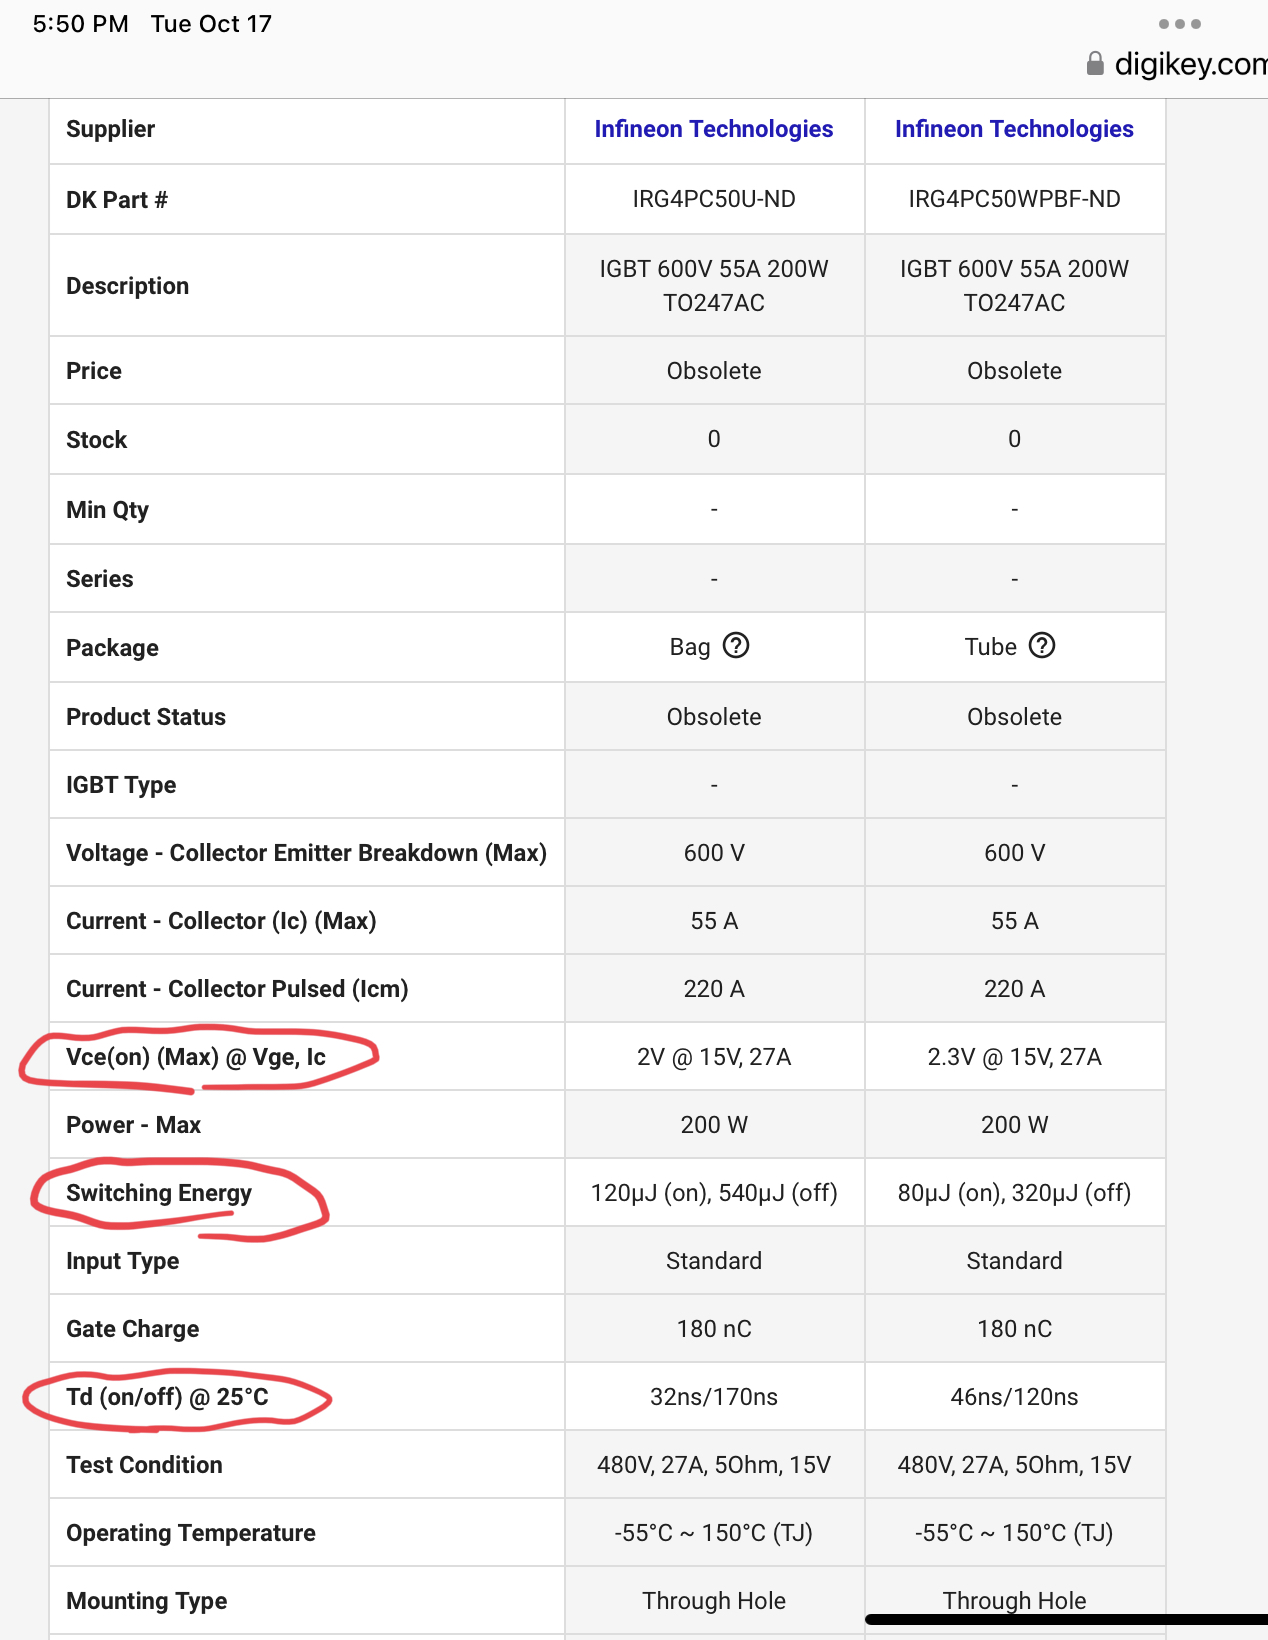Select the value 2V @ 15V, 27A
1268x1640 pixels.
pos(714,1057)
